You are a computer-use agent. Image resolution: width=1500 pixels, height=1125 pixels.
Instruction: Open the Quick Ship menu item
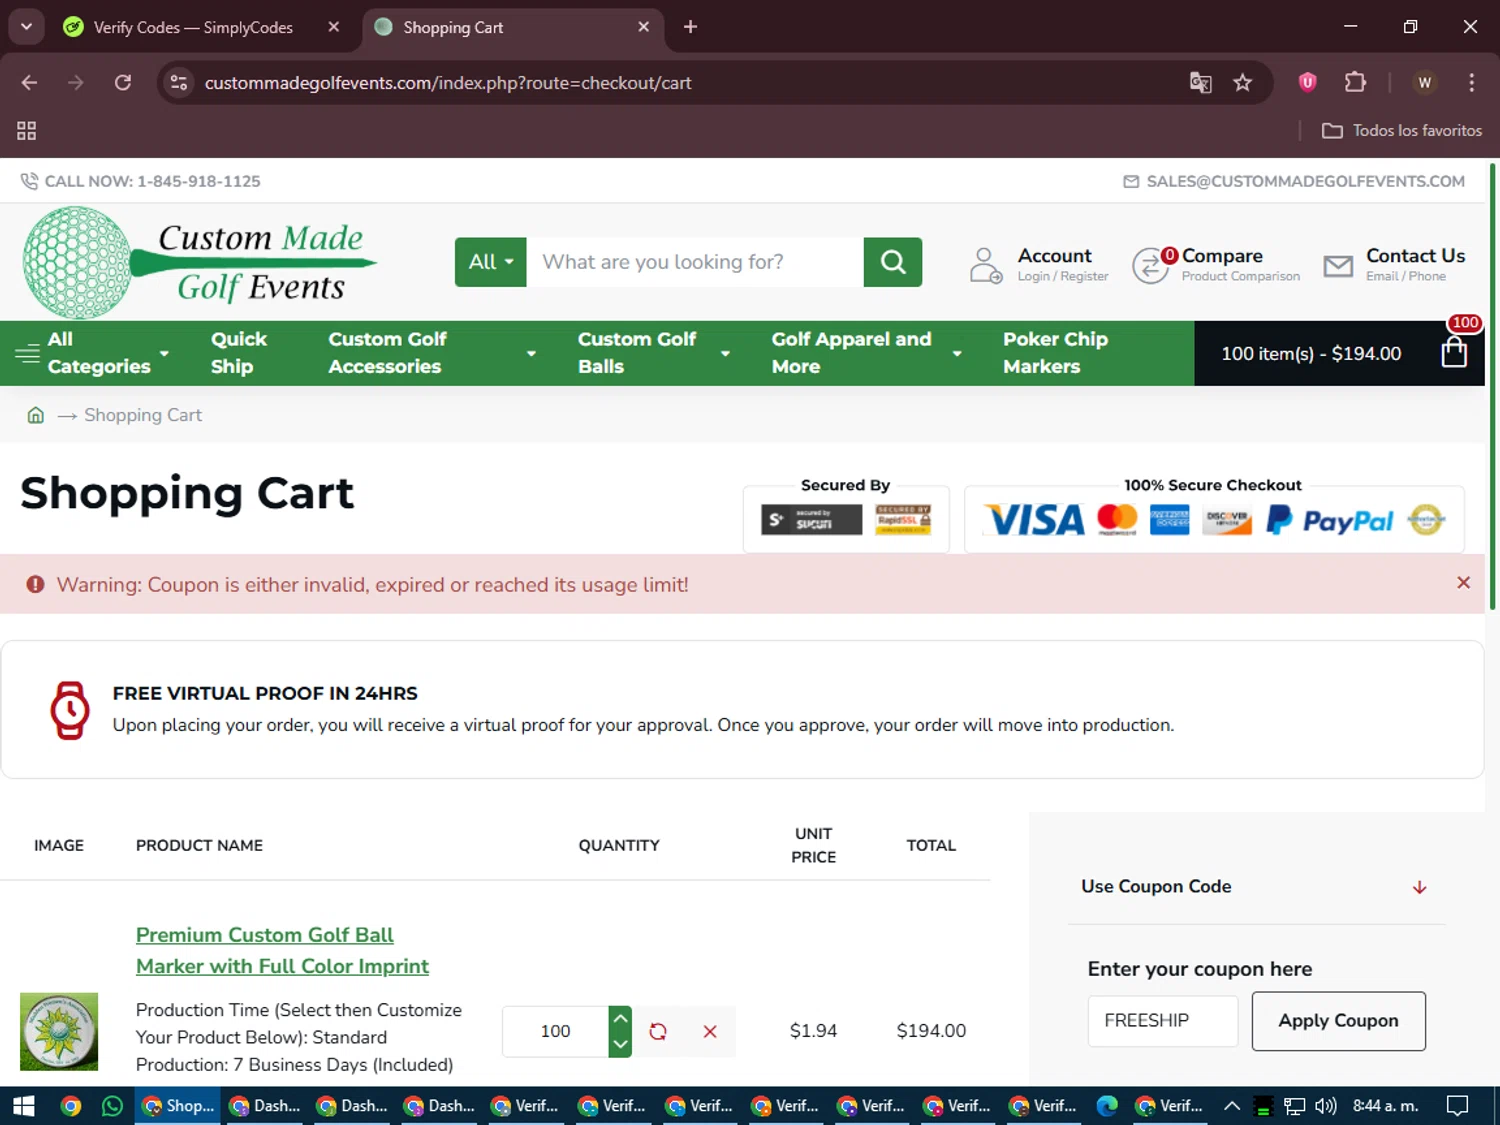(238, 353)
